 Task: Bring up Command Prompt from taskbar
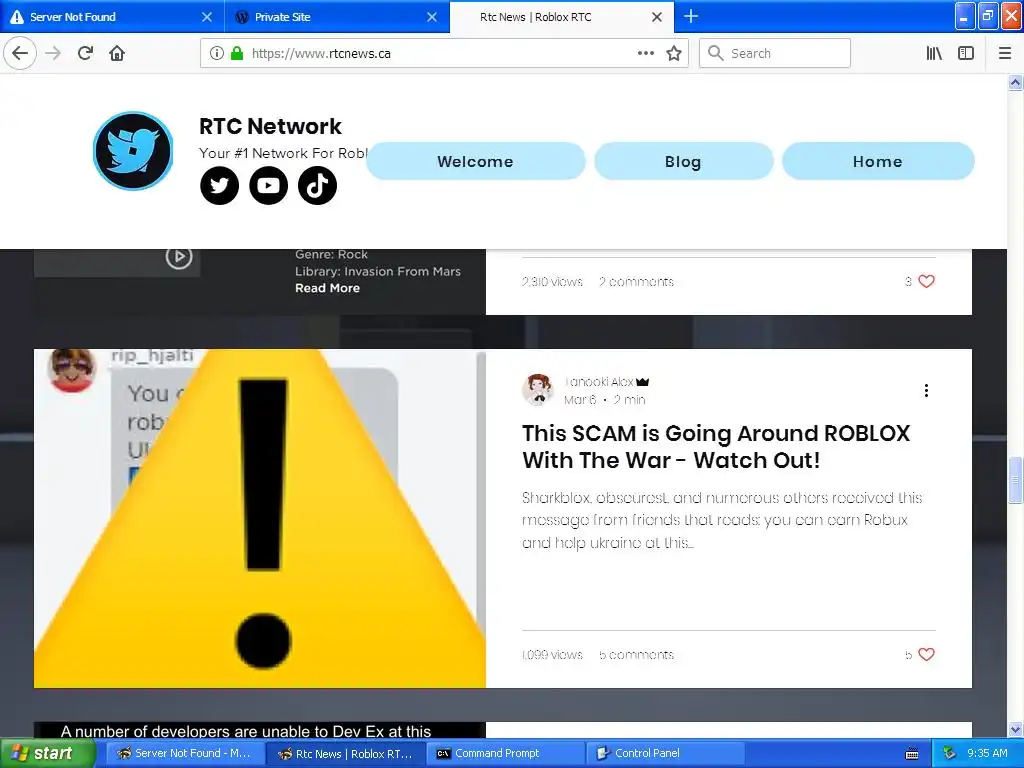coord(507,754)
